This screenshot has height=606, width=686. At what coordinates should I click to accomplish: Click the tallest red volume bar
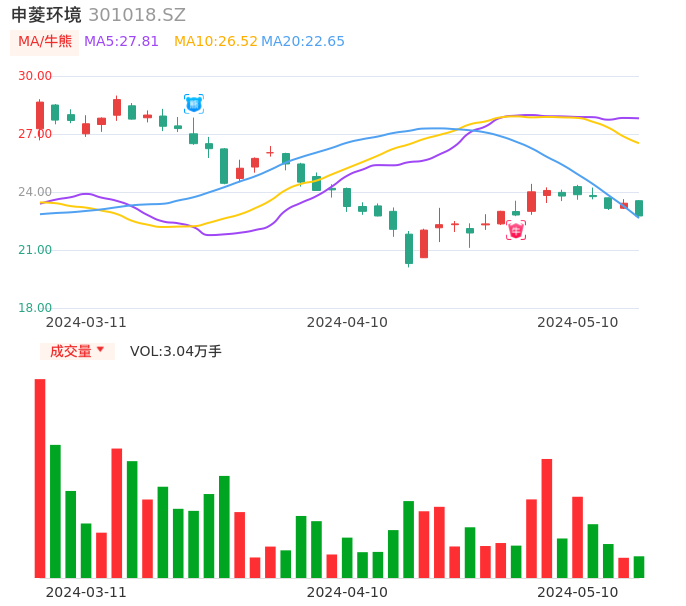40,478
